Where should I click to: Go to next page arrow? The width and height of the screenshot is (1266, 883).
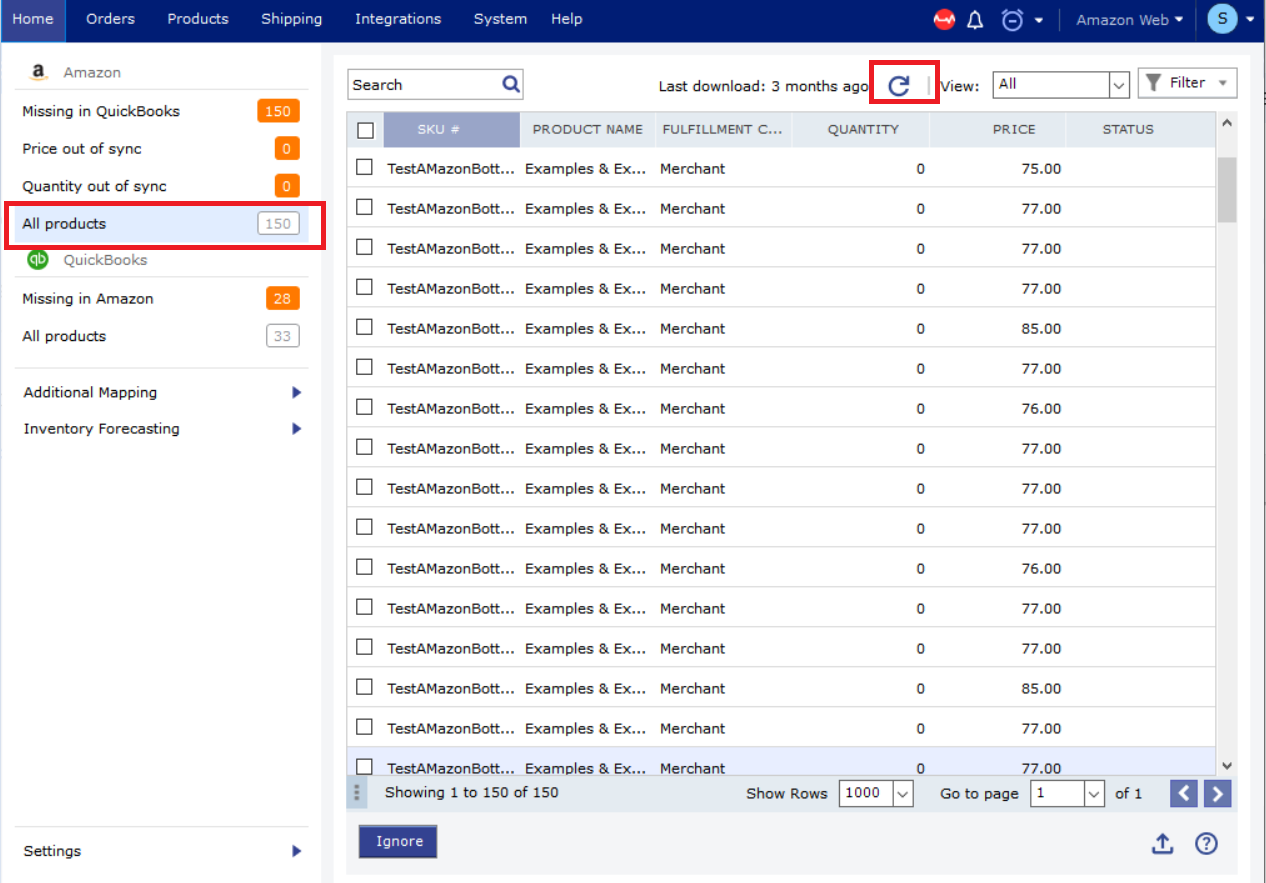1217,794
